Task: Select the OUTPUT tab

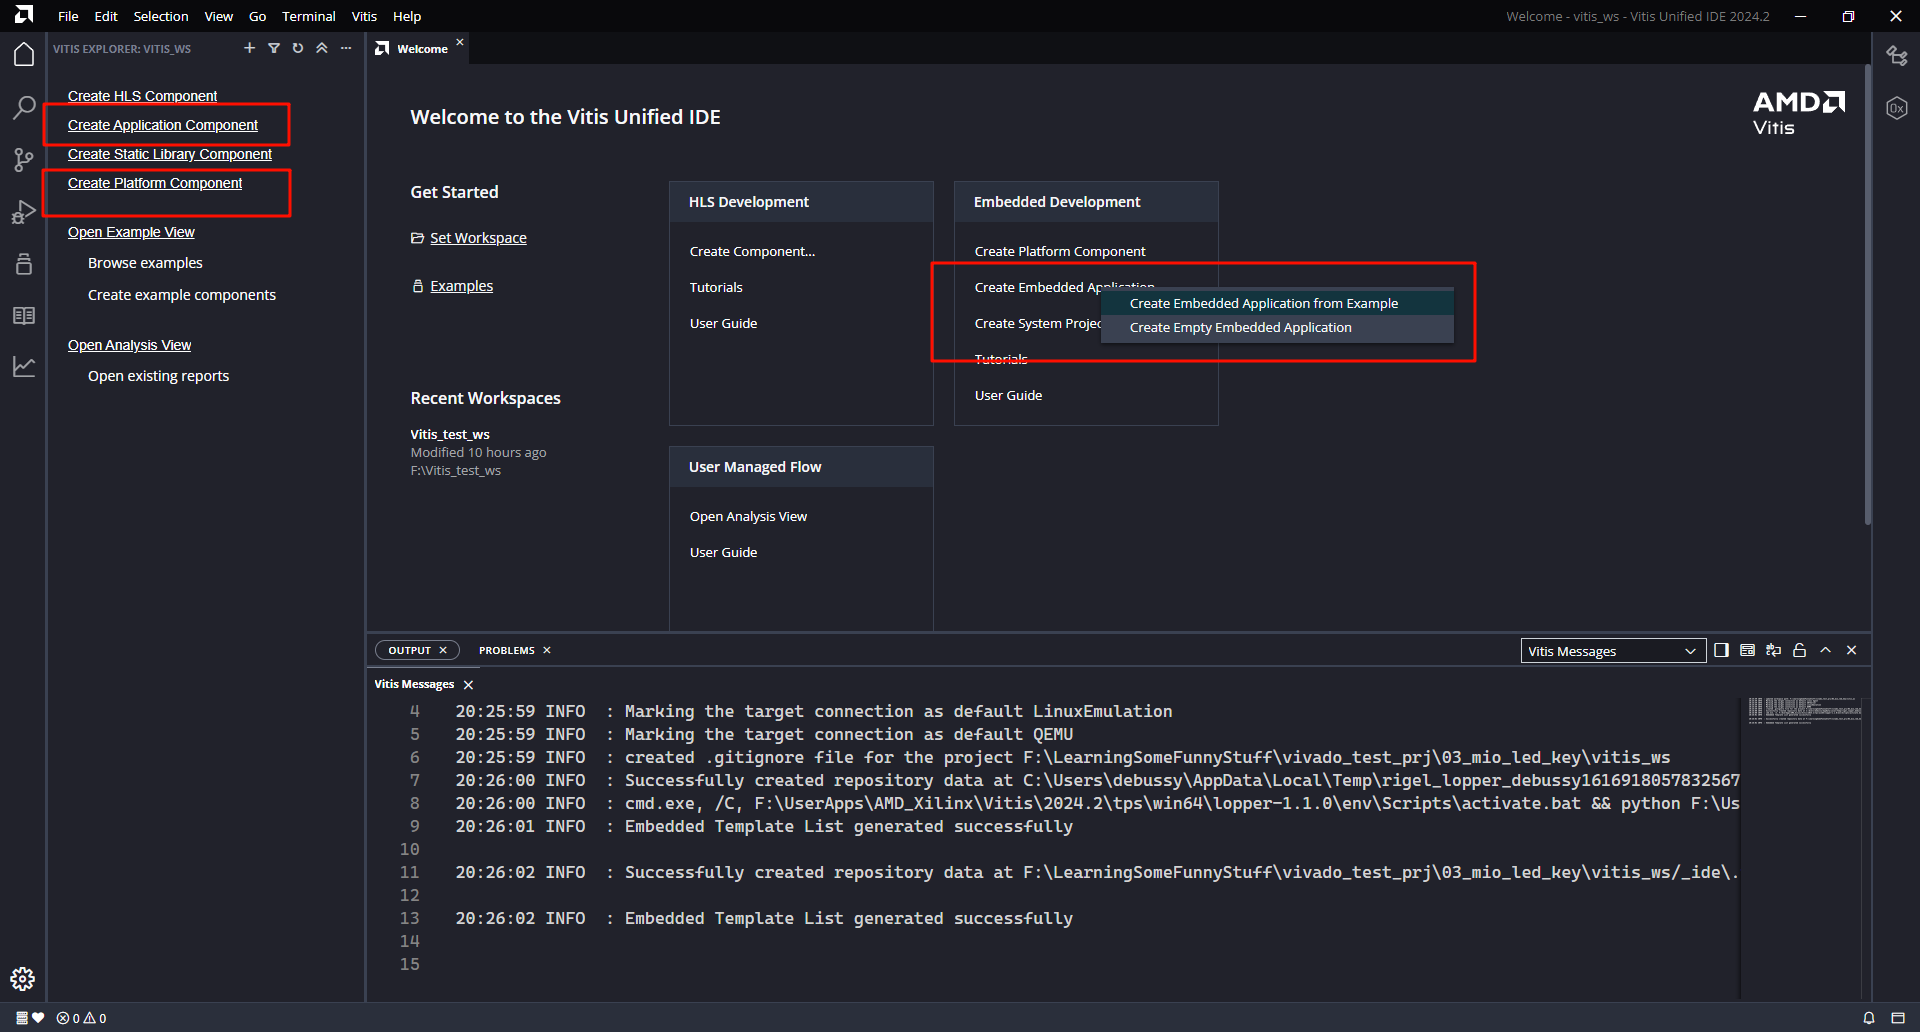Action: 409,650
